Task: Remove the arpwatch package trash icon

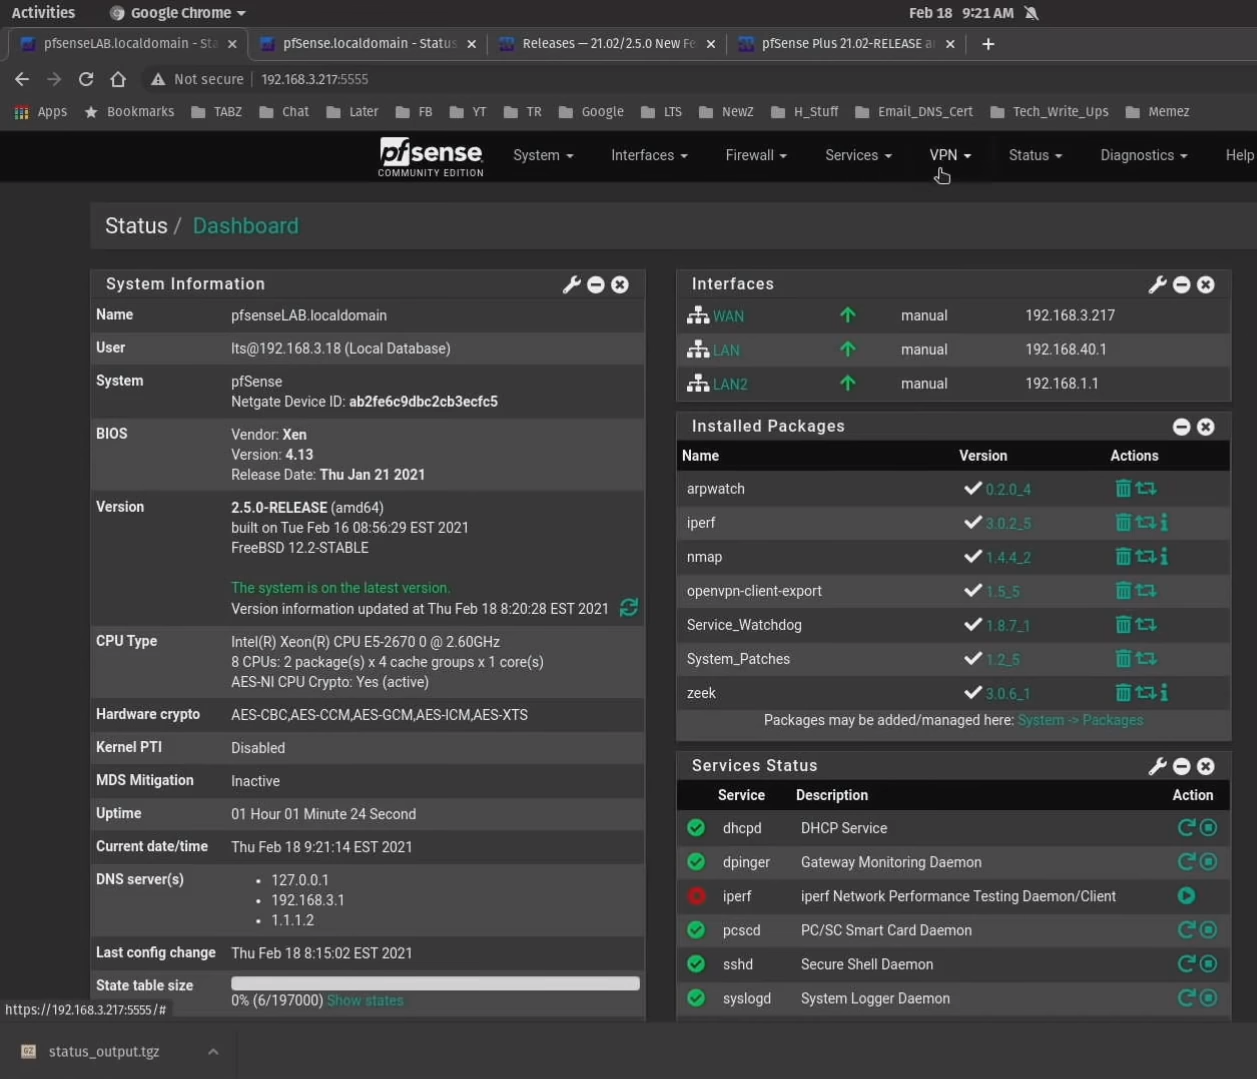Action: 1123,489
